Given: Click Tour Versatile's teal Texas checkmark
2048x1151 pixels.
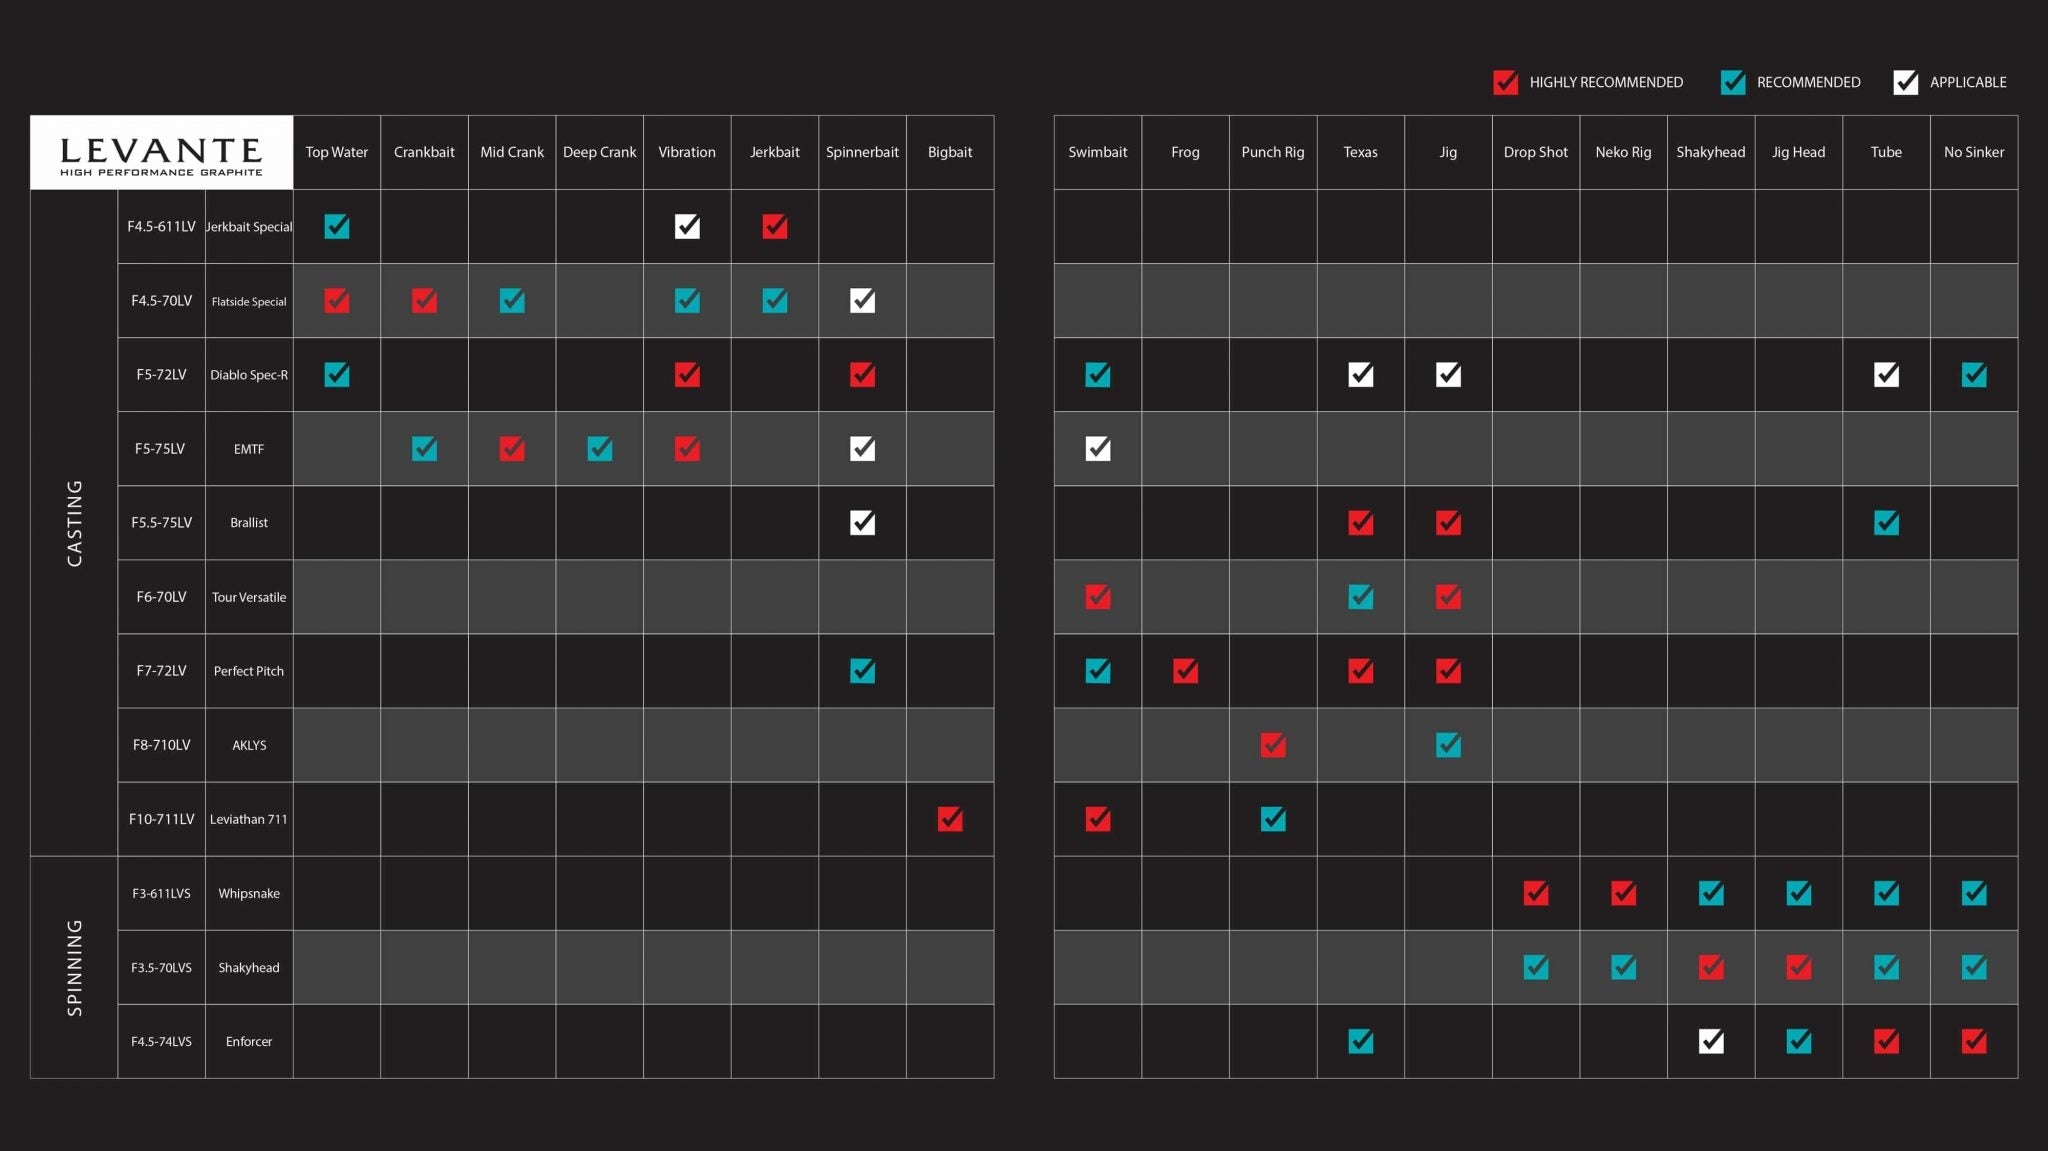Looking at the screenshot, I should (1360, 597).
